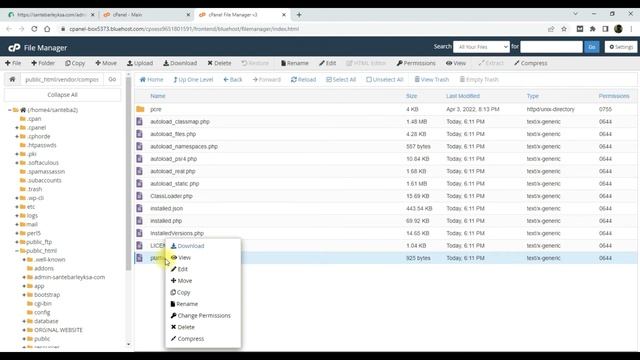Viewport: 640px width, 360px height.
Task: Click the search text input field
Action: coord(551,47)
